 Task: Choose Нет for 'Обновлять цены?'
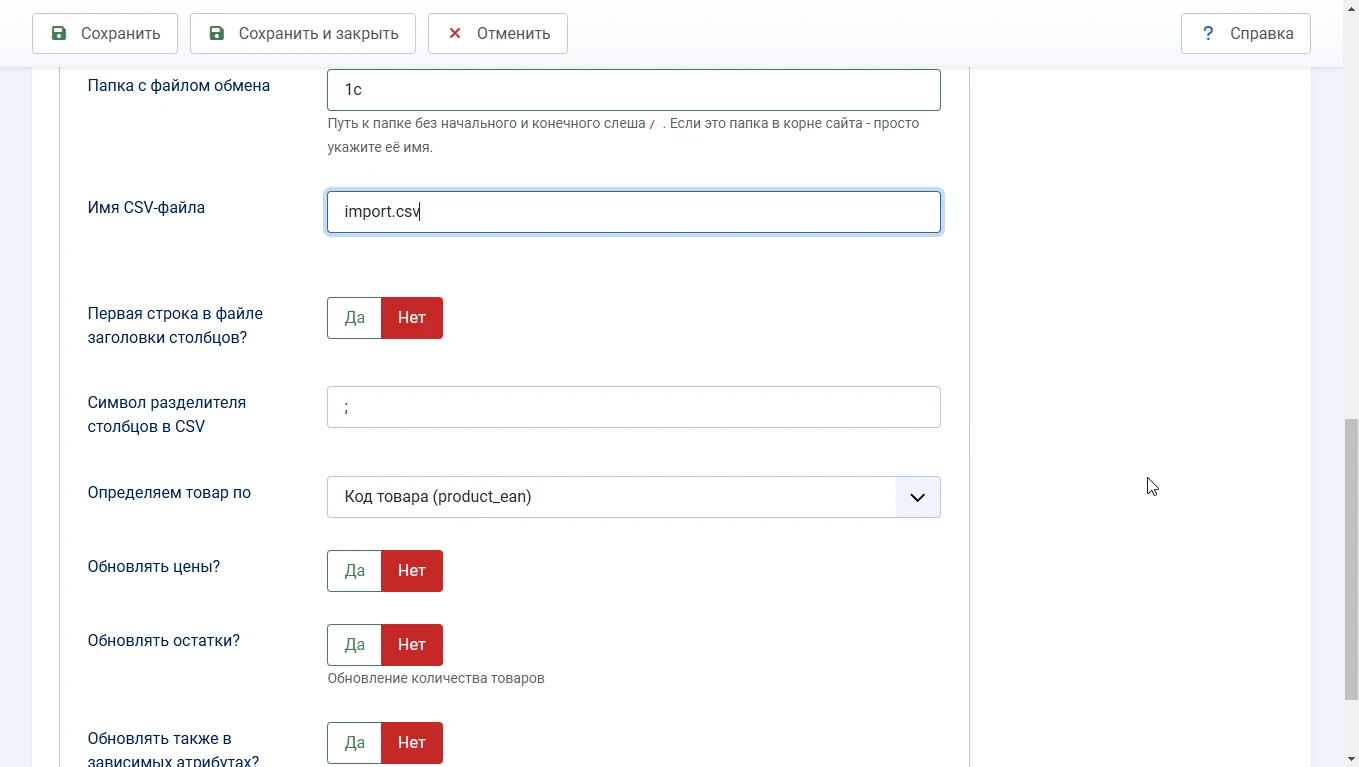click(x=412, y=571)
